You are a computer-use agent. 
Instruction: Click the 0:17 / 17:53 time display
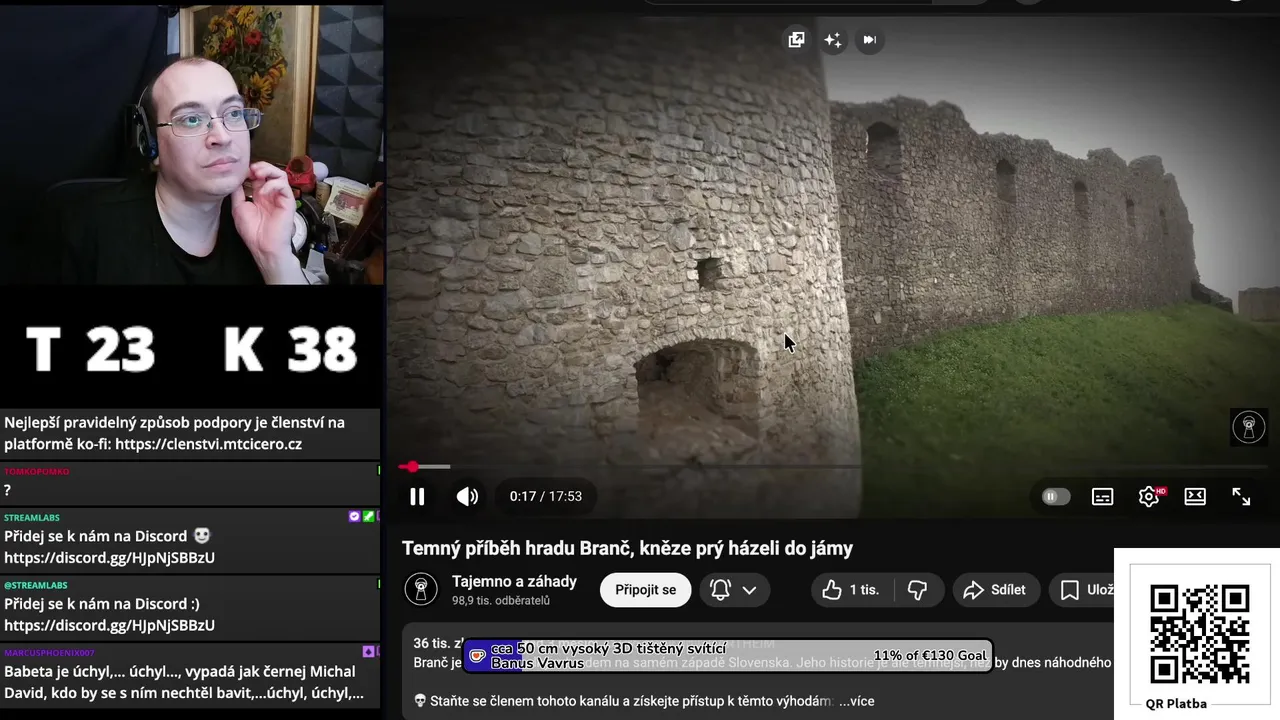(545, 496)
